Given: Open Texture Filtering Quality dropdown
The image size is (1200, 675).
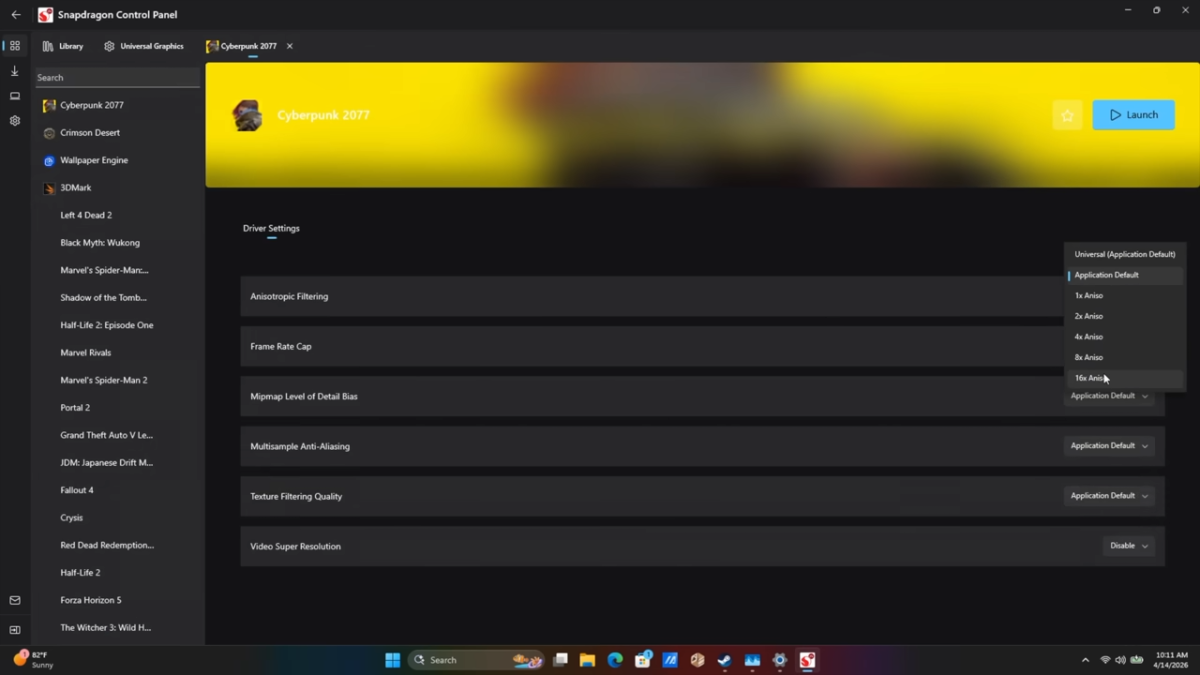Looking at the screenshot, I should (1109, 496).
